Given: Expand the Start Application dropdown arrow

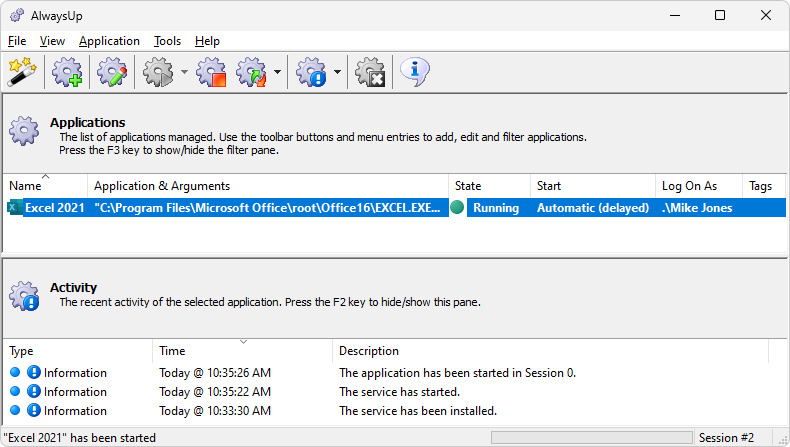Looking at the screenshot, I should tap(184, 72).
